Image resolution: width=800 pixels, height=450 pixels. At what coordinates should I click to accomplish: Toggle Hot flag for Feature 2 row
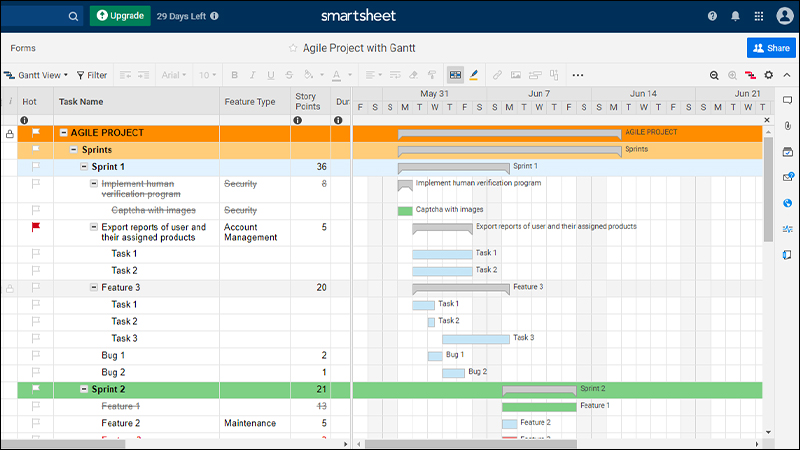(x=36, y=423)
